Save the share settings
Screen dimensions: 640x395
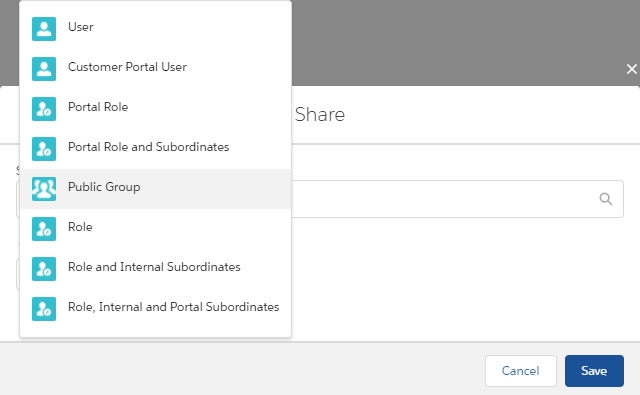594,371
